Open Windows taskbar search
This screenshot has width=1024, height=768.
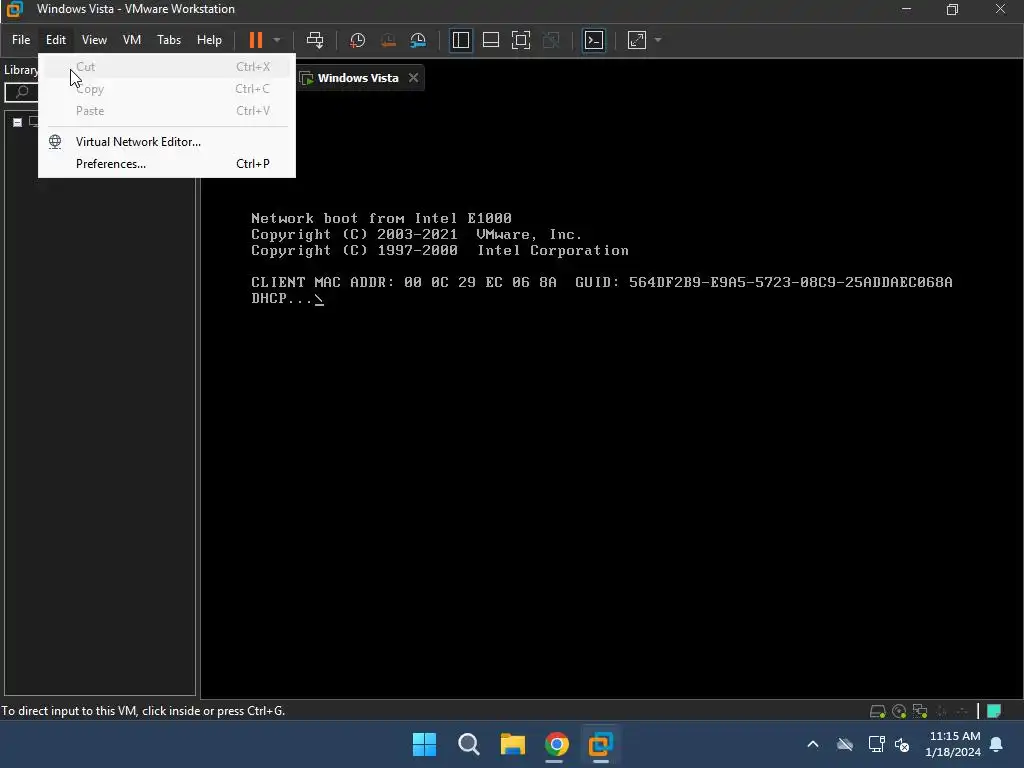point(468,744)
